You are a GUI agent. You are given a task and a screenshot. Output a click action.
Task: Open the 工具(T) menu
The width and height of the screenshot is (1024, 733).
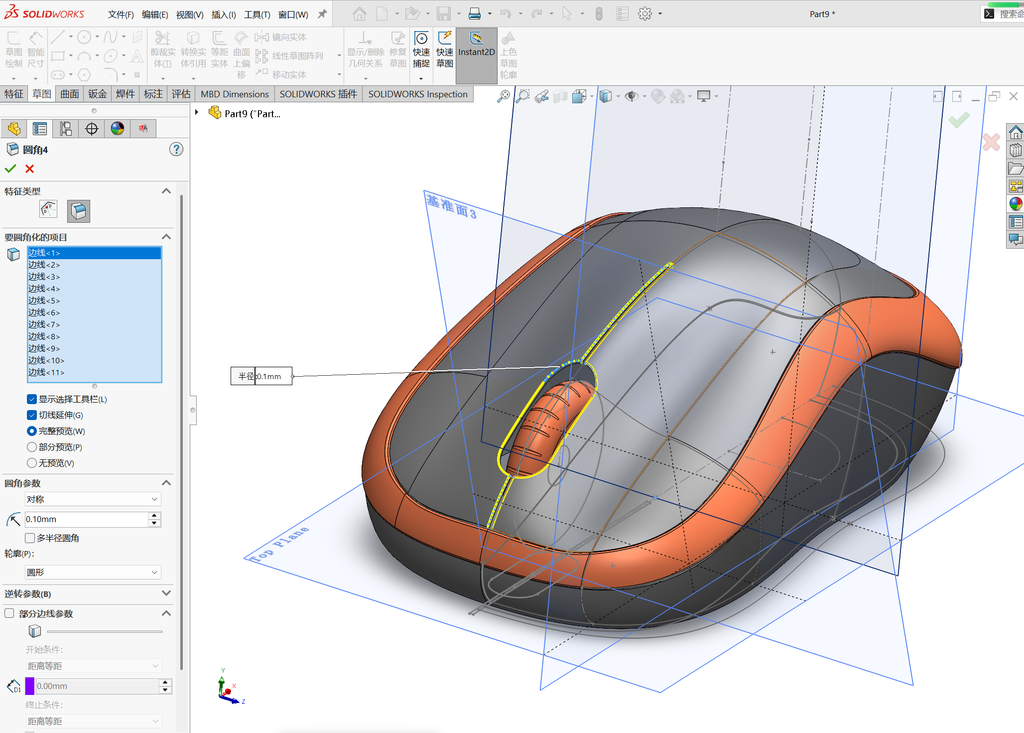(257, 14)
